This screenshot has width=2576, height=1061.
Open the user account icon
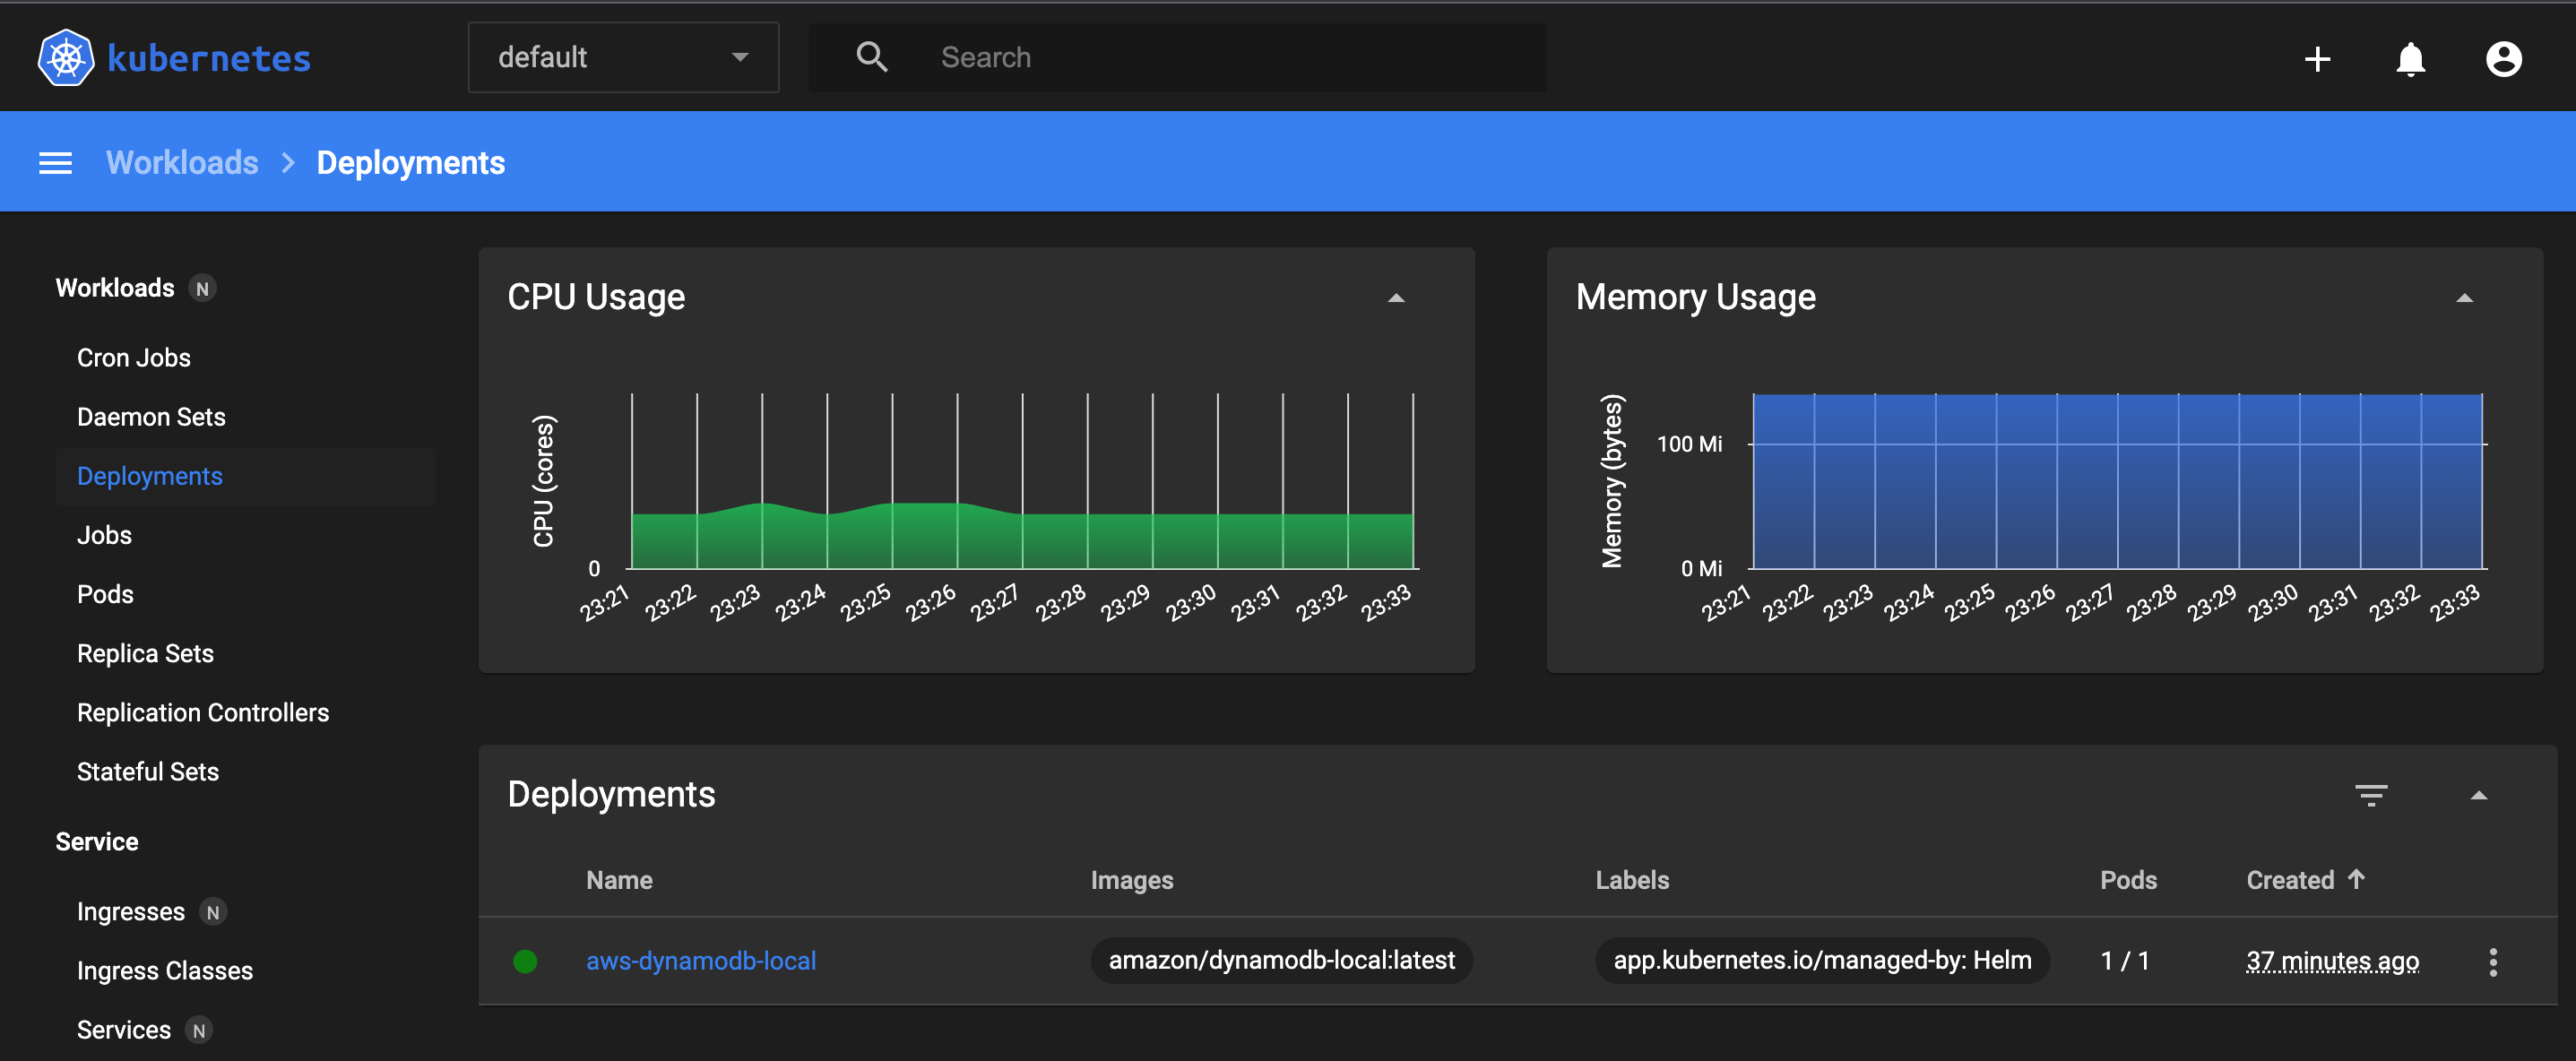[x=2503, y=59]
